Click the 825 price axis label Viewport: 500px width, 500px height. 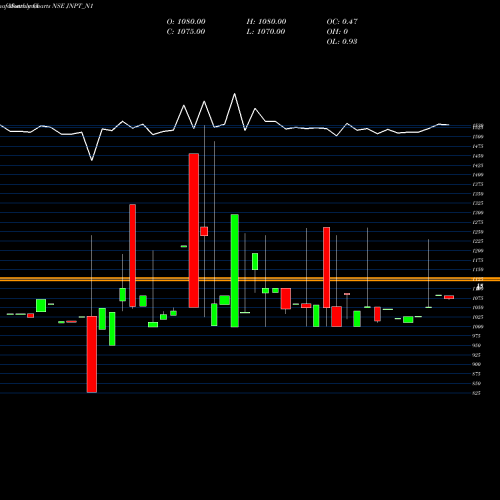476,393
